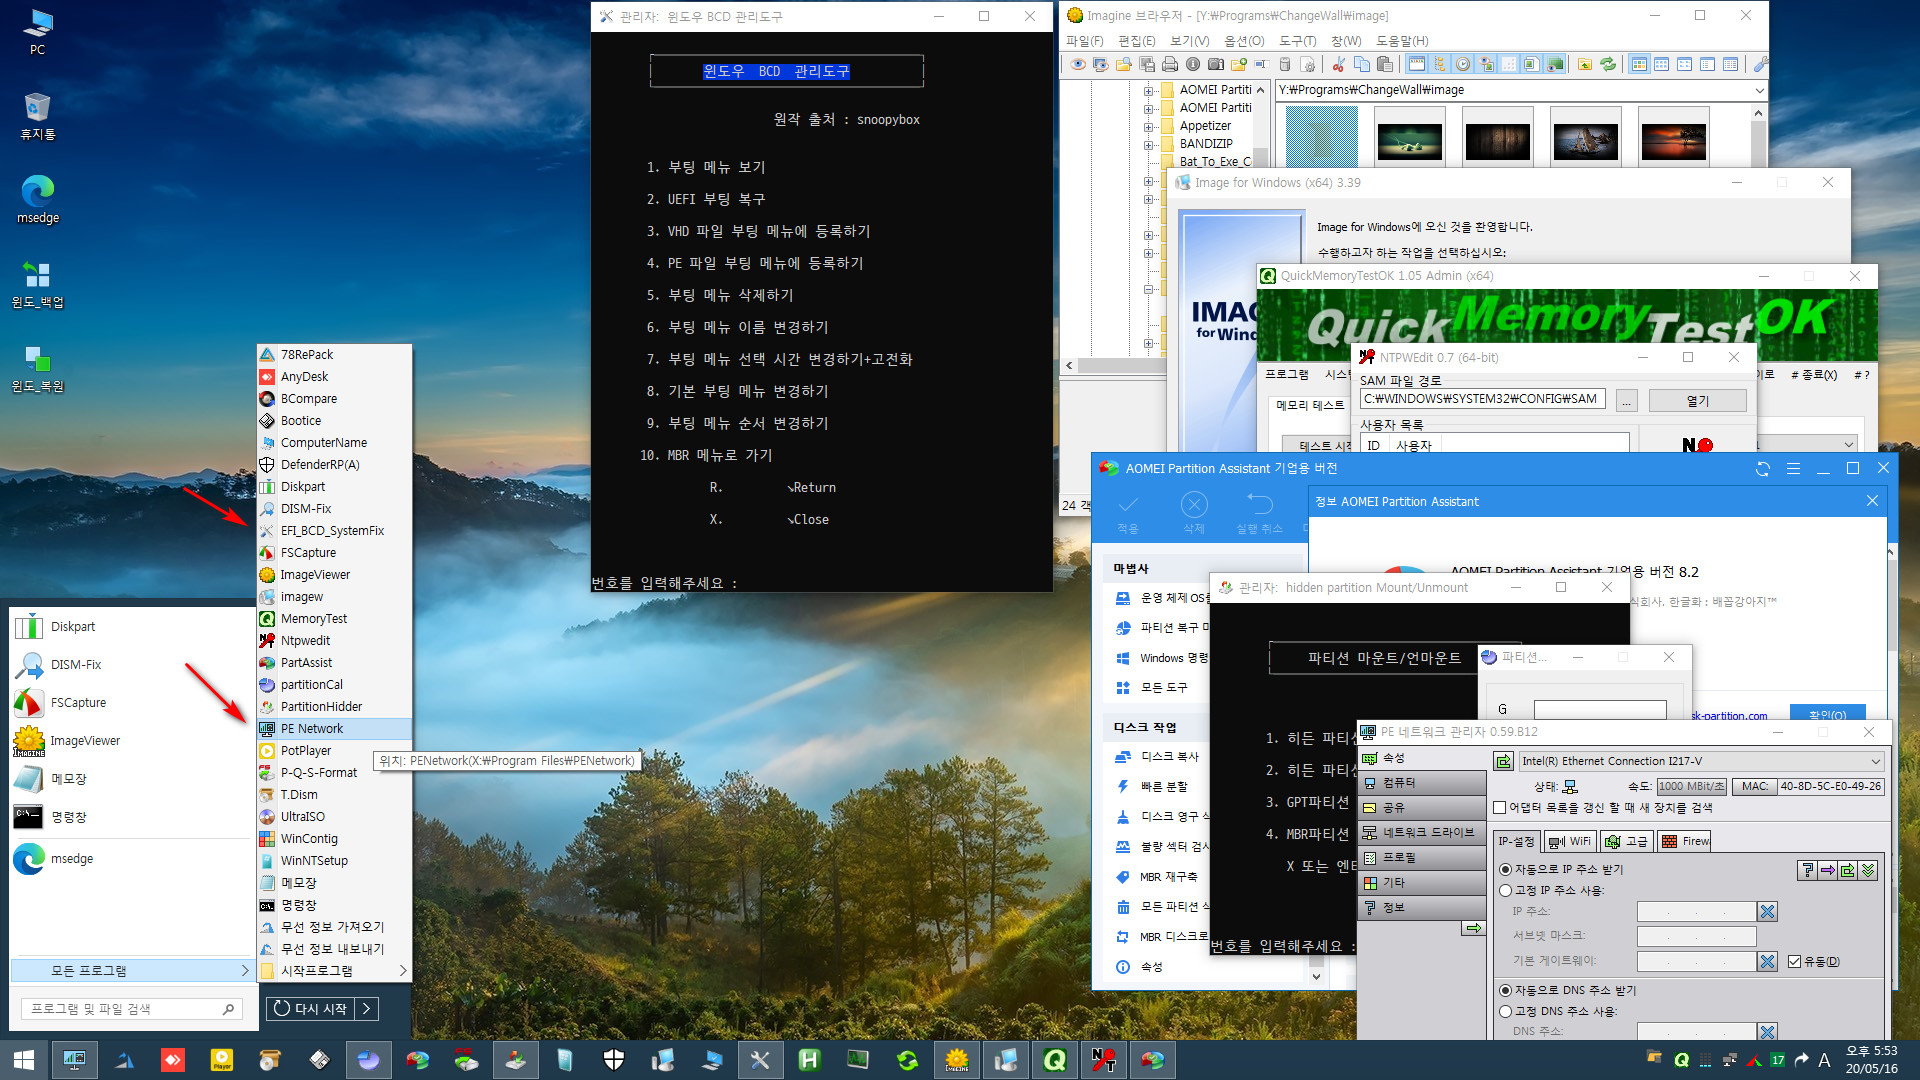Click the thumbnails view mode icon in Imagine toolbar
This screenshot has width=1920, height=1080.
click(1639, 64)
